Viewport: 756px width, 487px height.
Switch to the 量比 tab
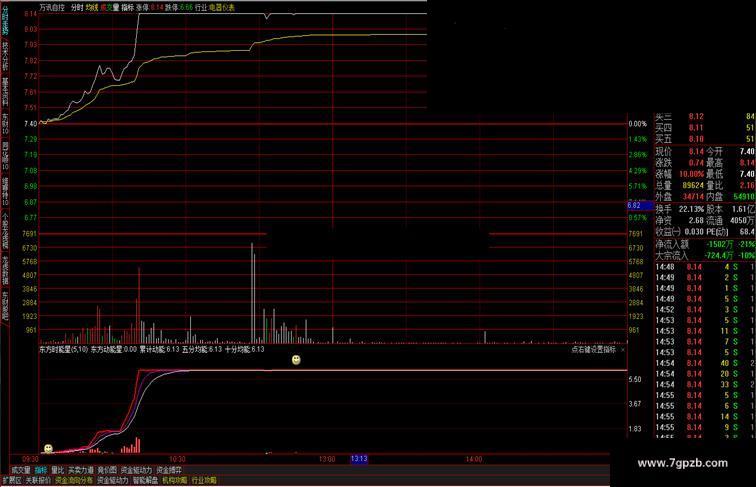click(x=57, y=470)
